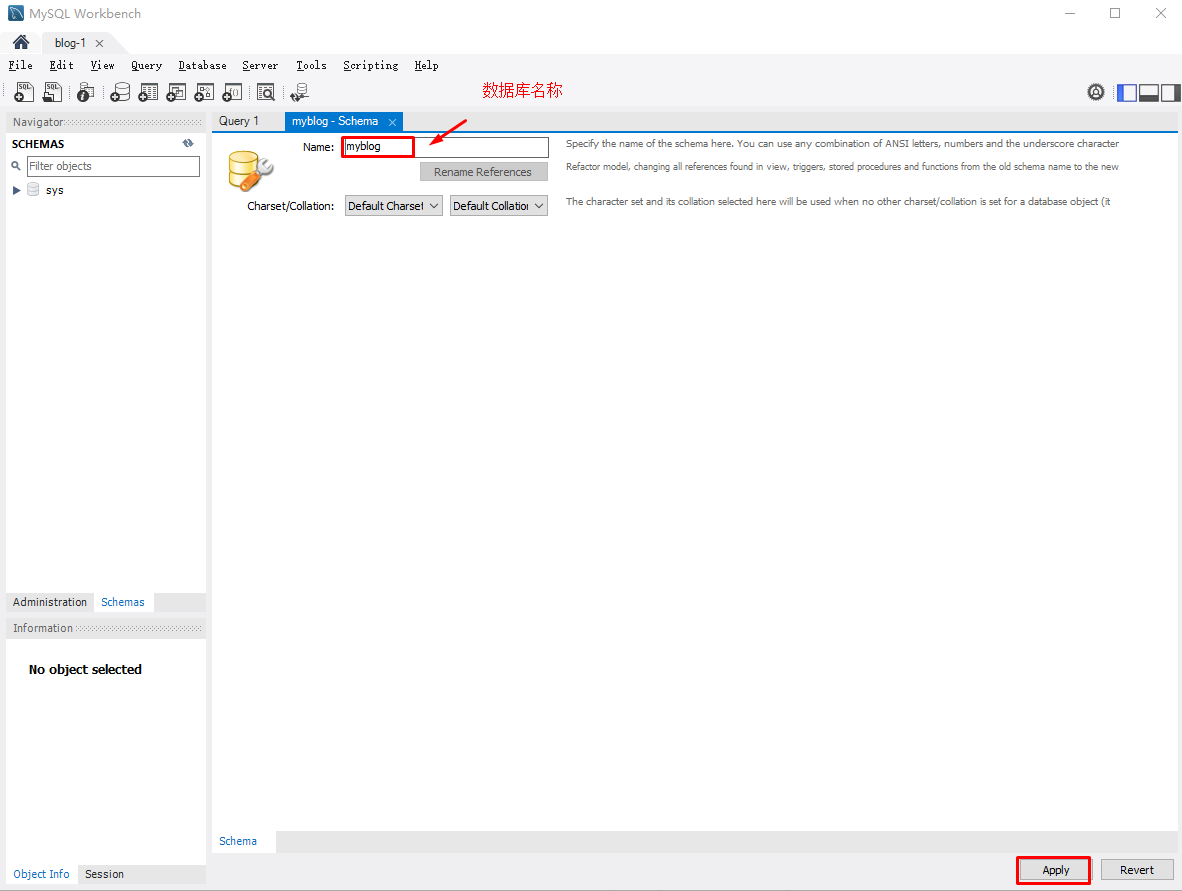
Task: Open the Default Charset dropdown
Action: [393, 206]
